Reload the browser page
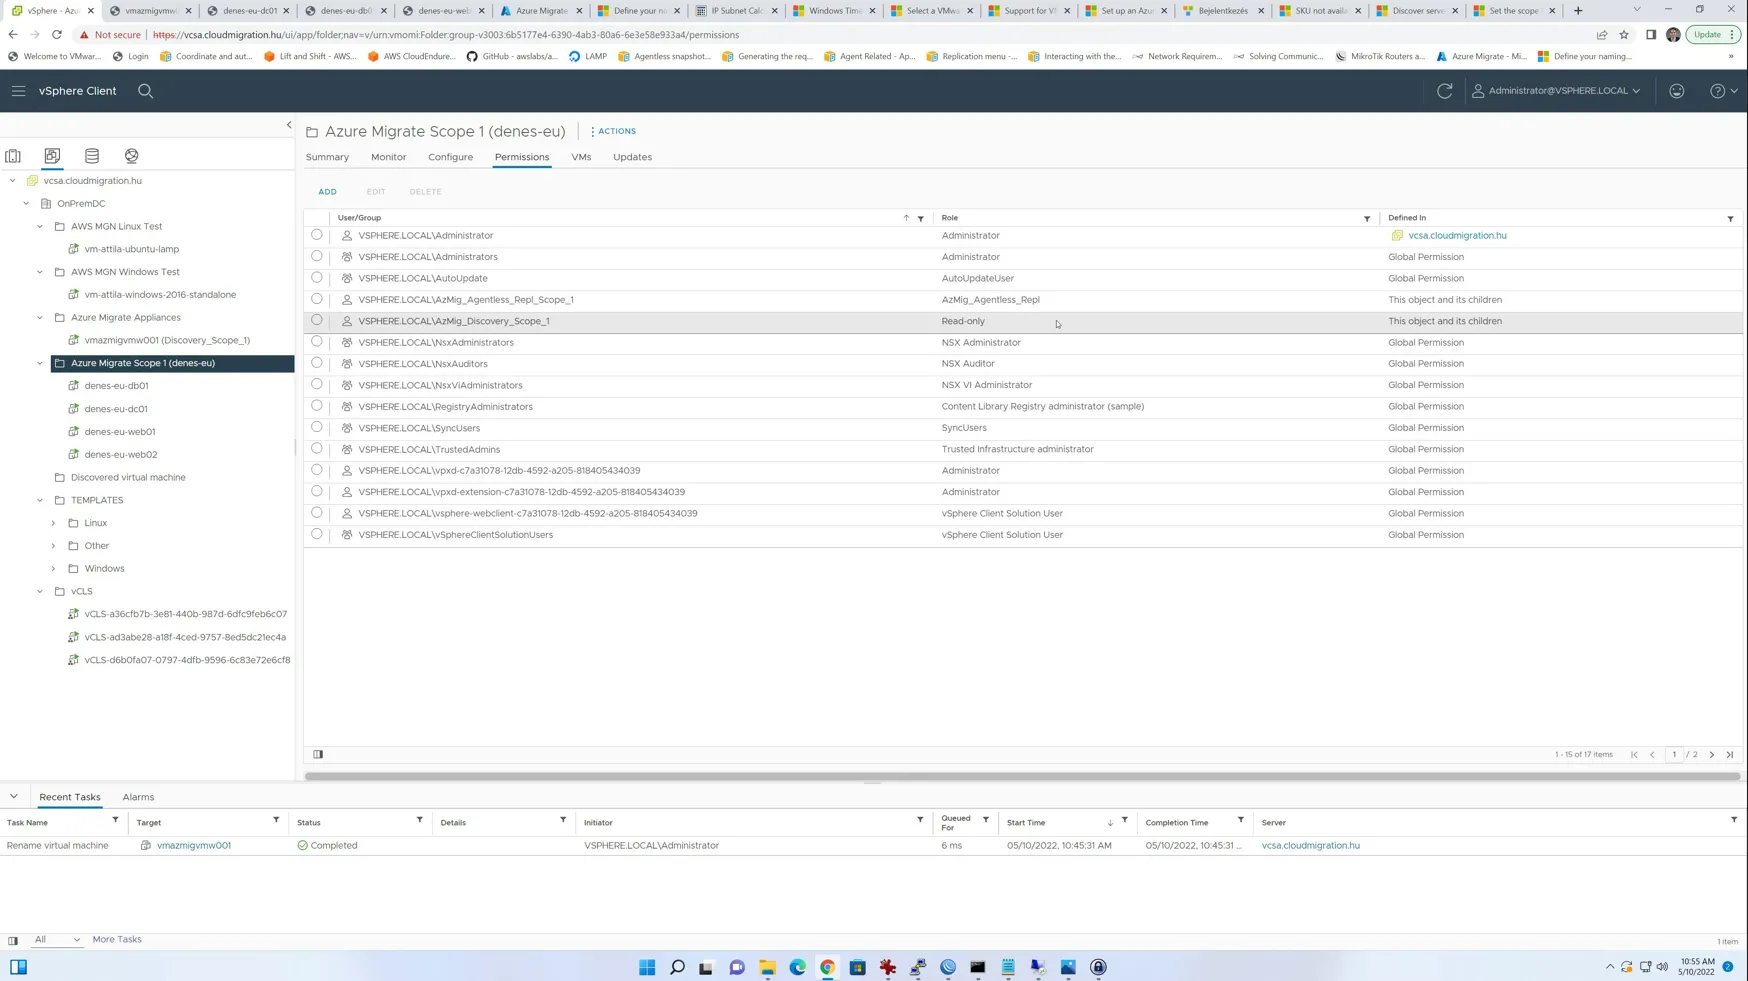Image resolution: width=1748 pixels, height=981 pixels. [57, 35]
